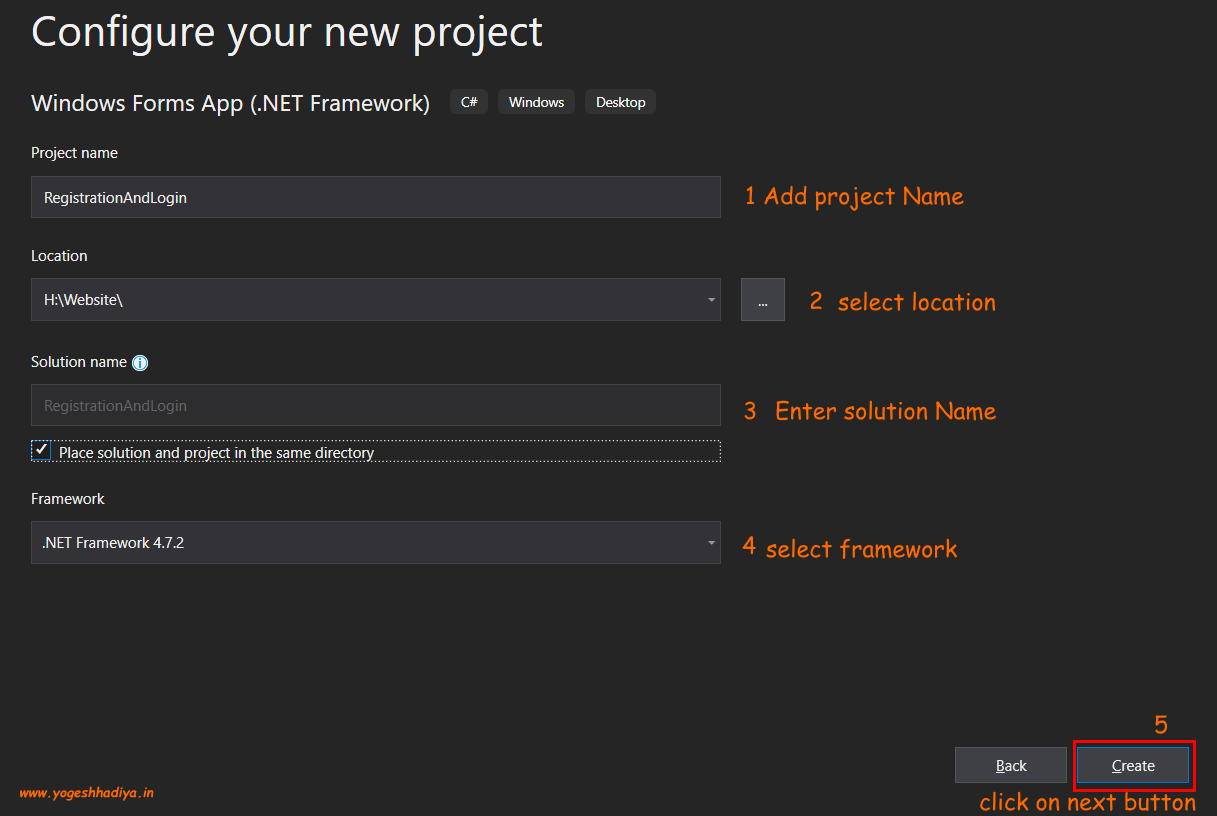
Task: Go back with the Back button
Action: pyautogui.click(x=1011, y=766)
